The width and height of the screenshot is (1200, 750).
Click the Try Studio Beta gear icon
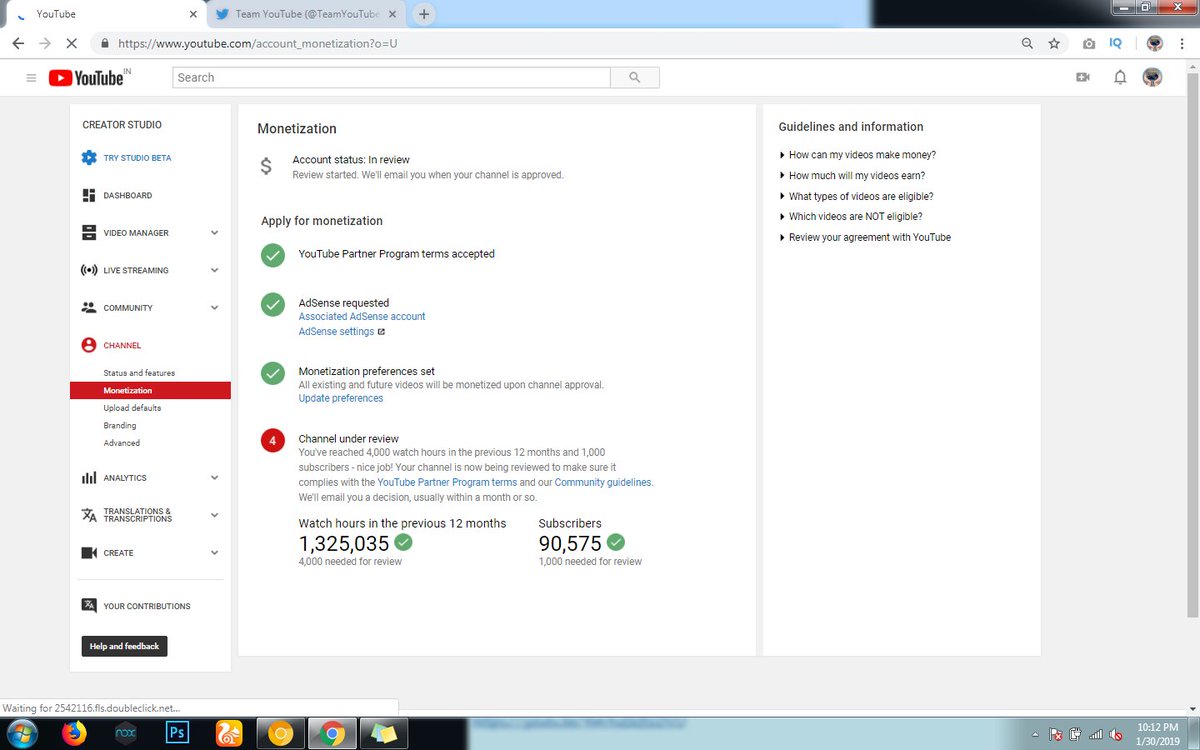click(x=89, y=158)
